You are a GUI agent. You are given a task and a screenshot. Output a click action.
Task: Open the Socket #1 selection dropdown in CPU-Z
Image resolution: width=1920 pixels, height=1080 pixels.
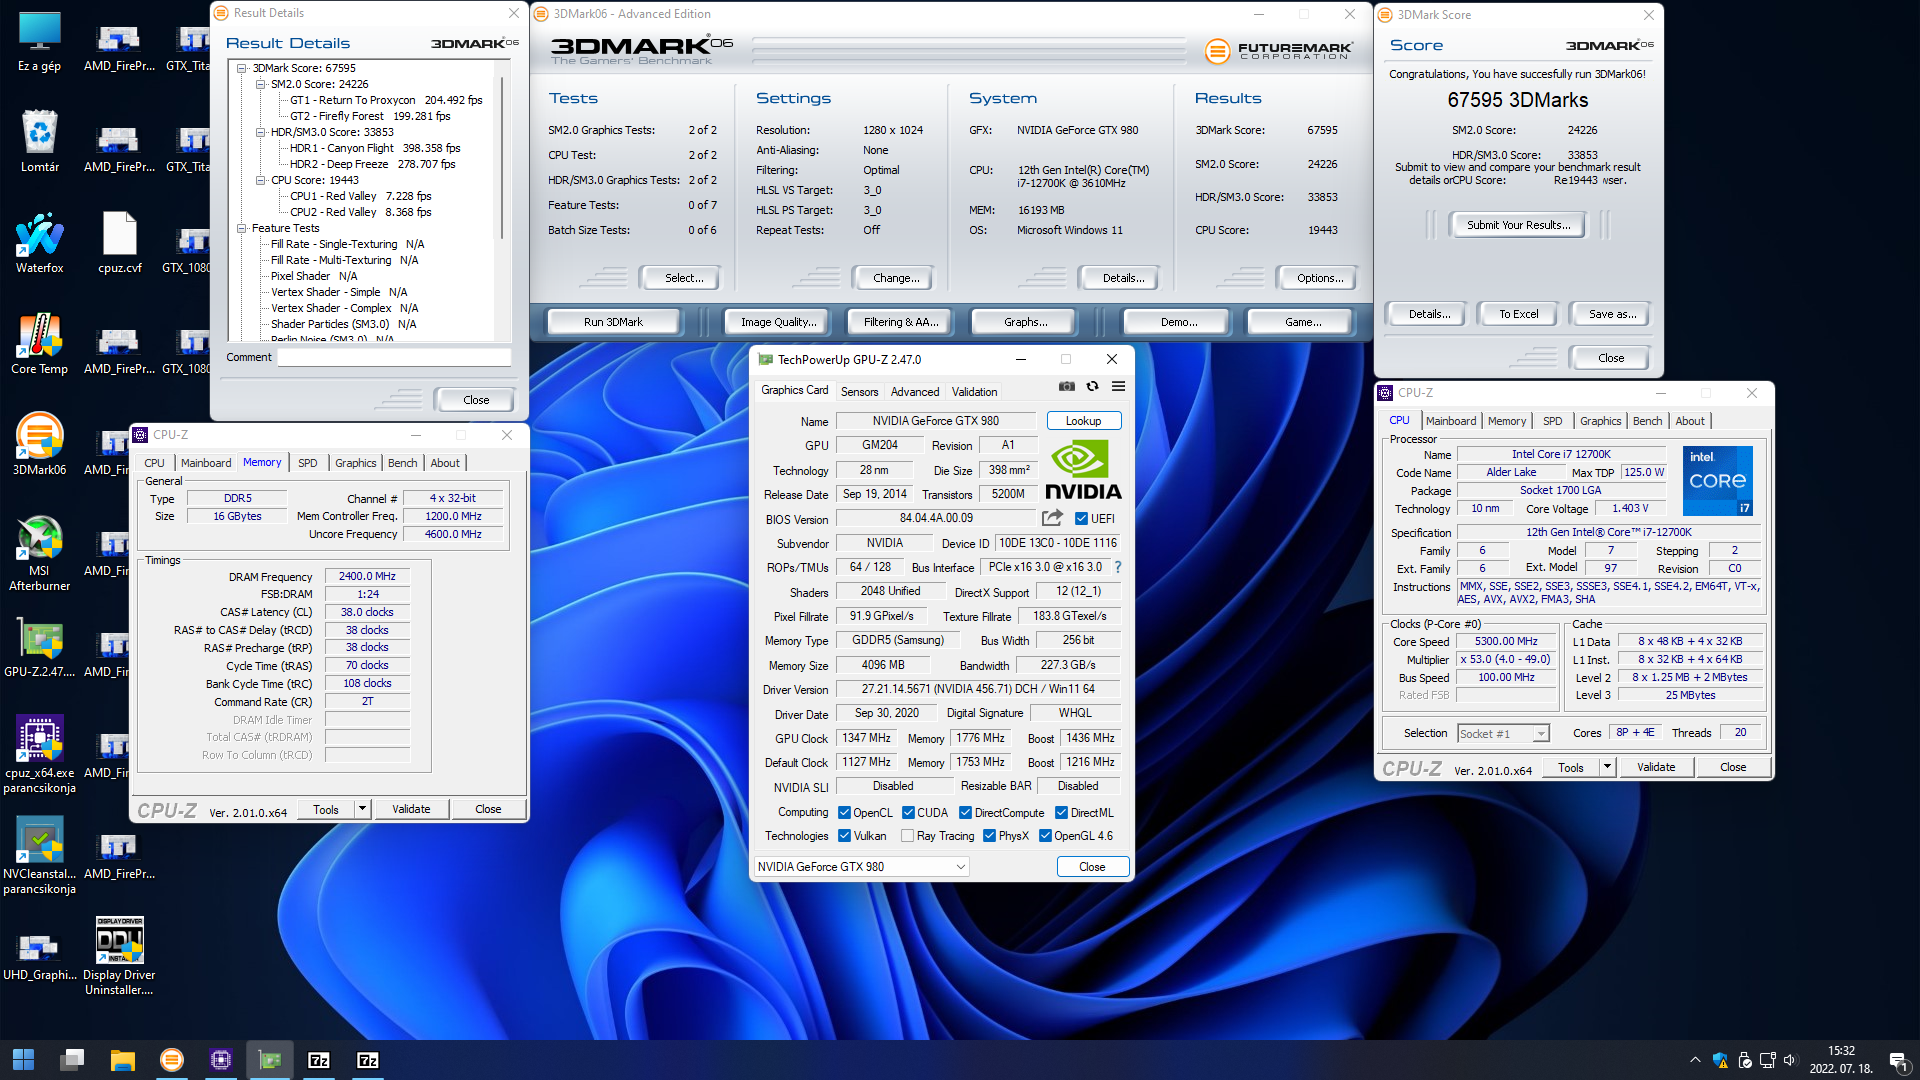(1503, 733)
